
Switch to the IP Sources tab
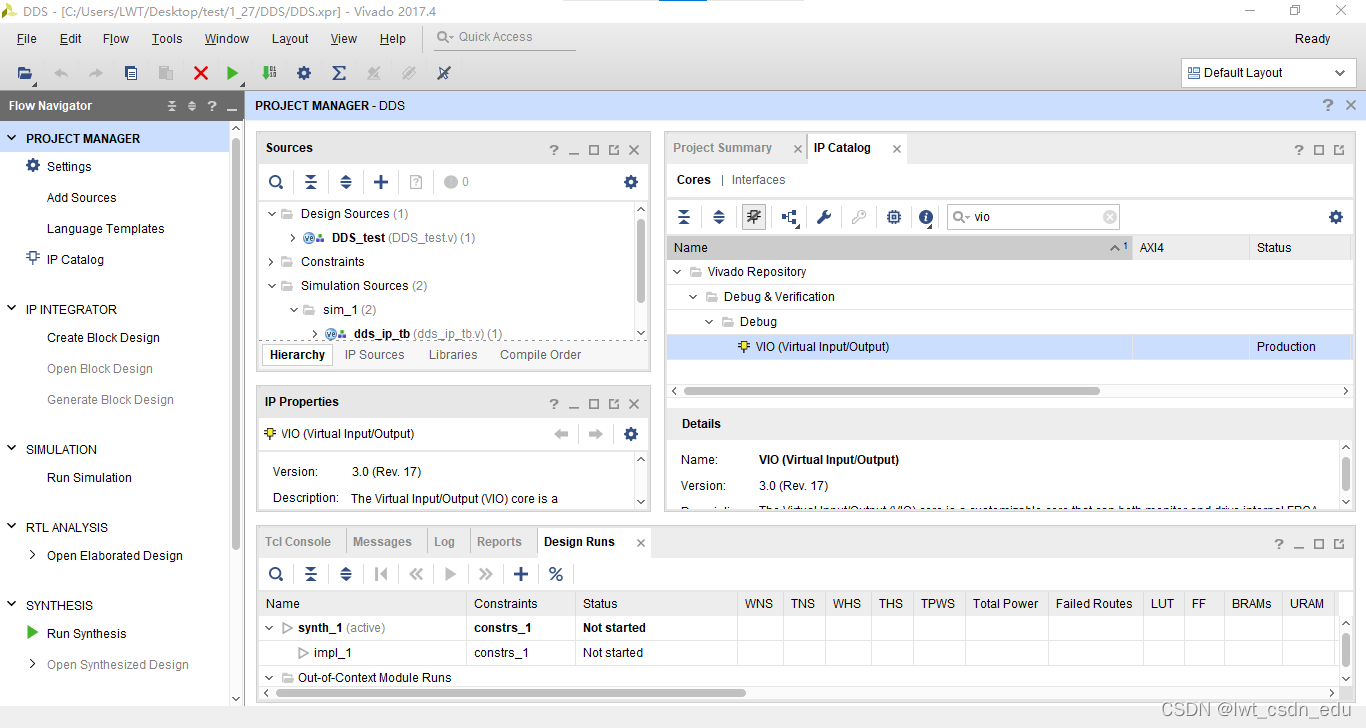coord(375,355)
